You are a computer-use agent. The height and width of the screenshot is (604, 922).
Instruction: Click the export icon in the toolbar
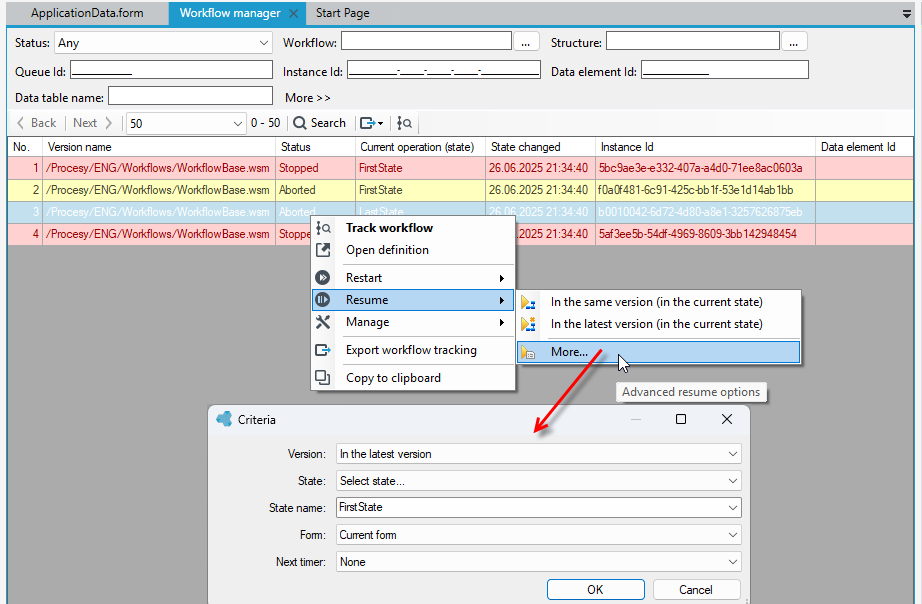coord(371,123)
